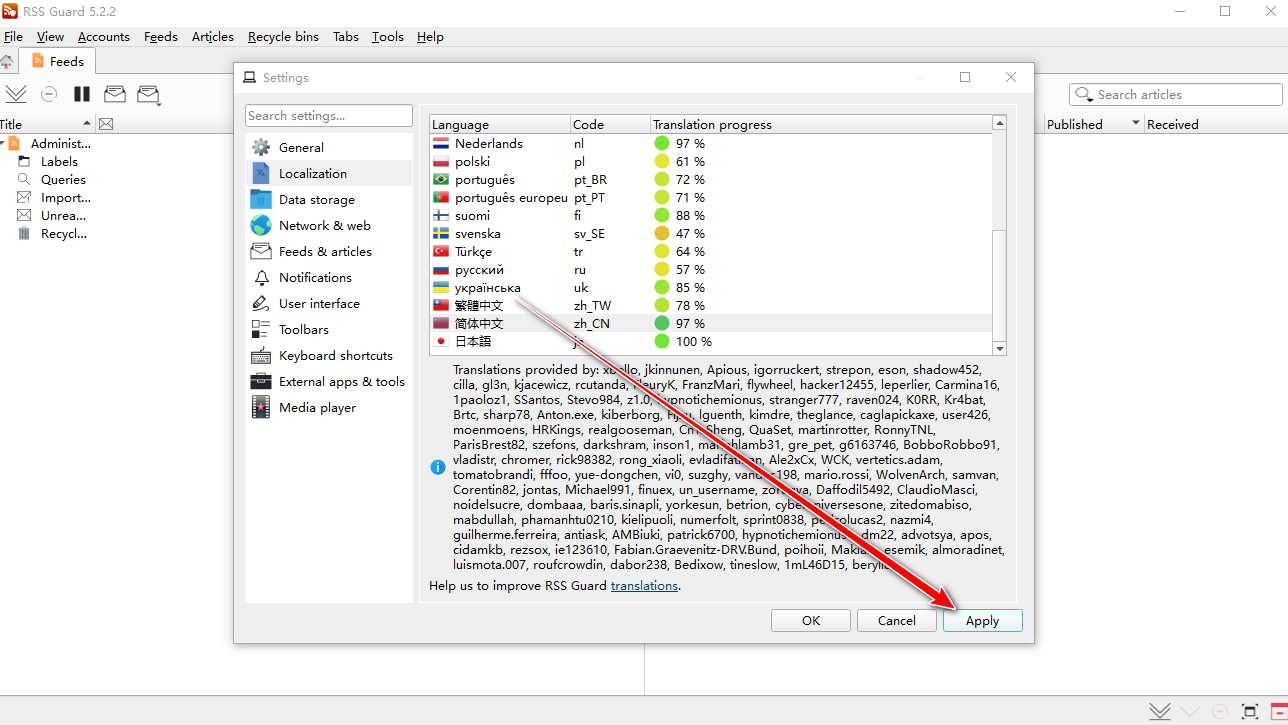Select polski language row
This screenshot has width=1288, height=725.
coord(711,161)
